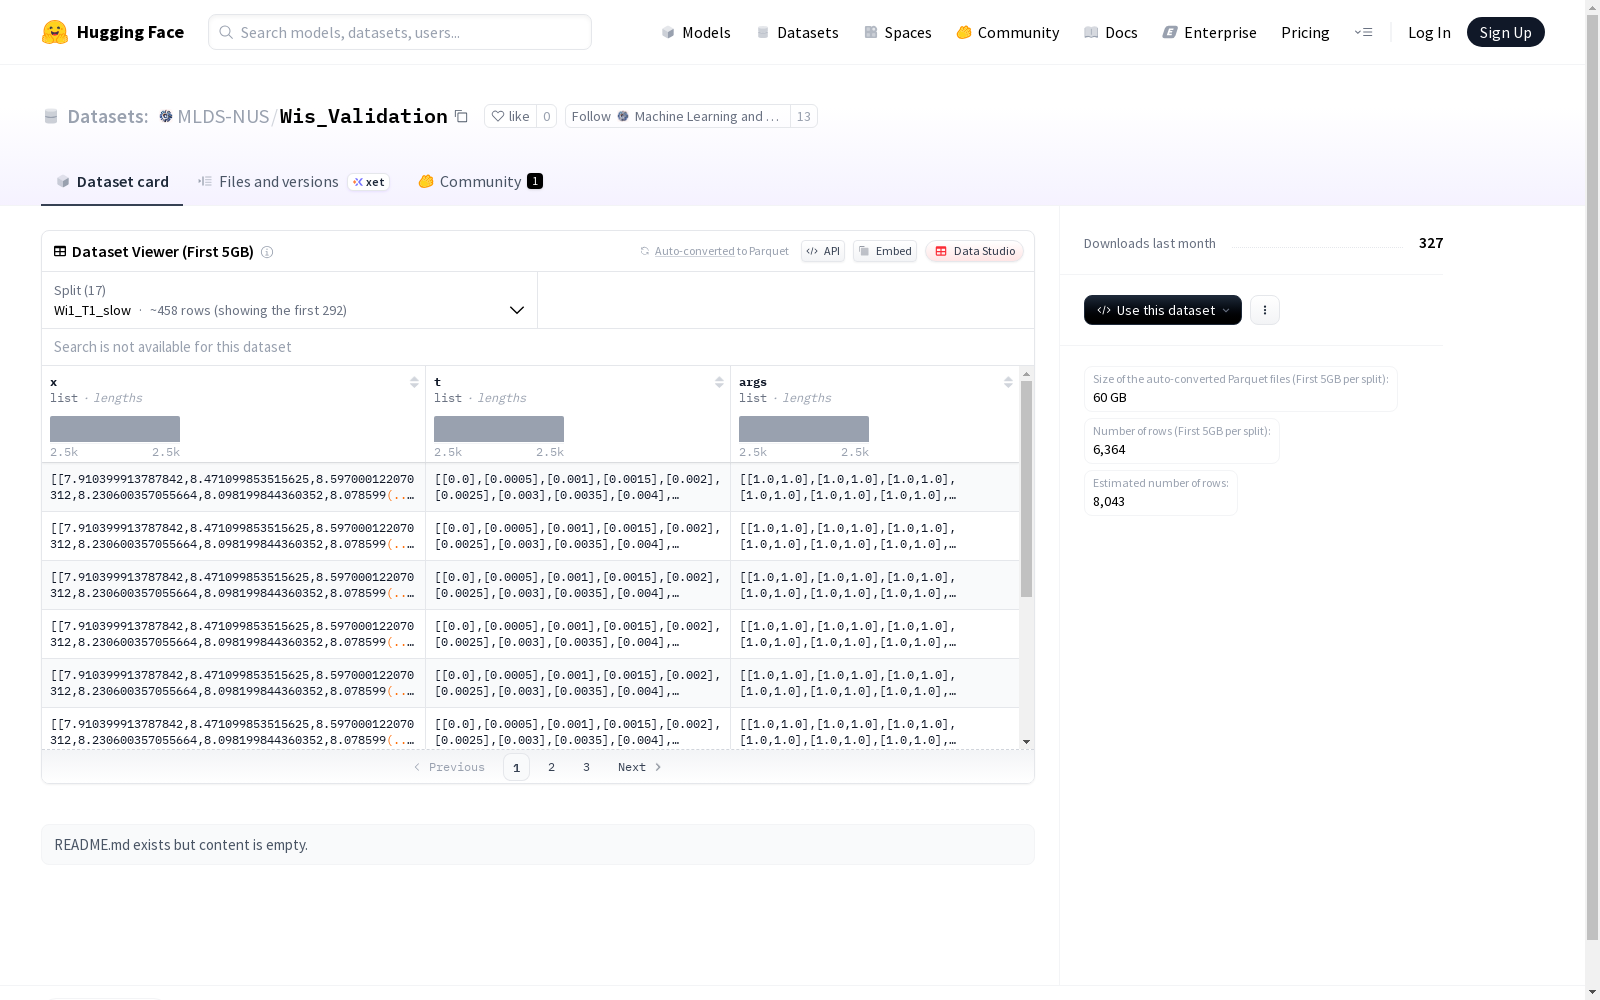Click the Sign Up button
Screen dimensions: 1600x1000
pos(1505,32)
